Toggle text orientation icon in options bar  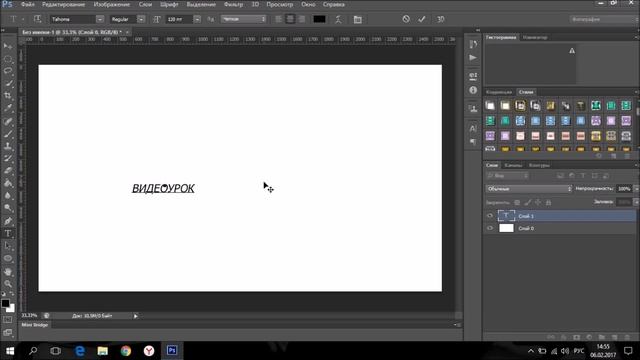(37, 19)
